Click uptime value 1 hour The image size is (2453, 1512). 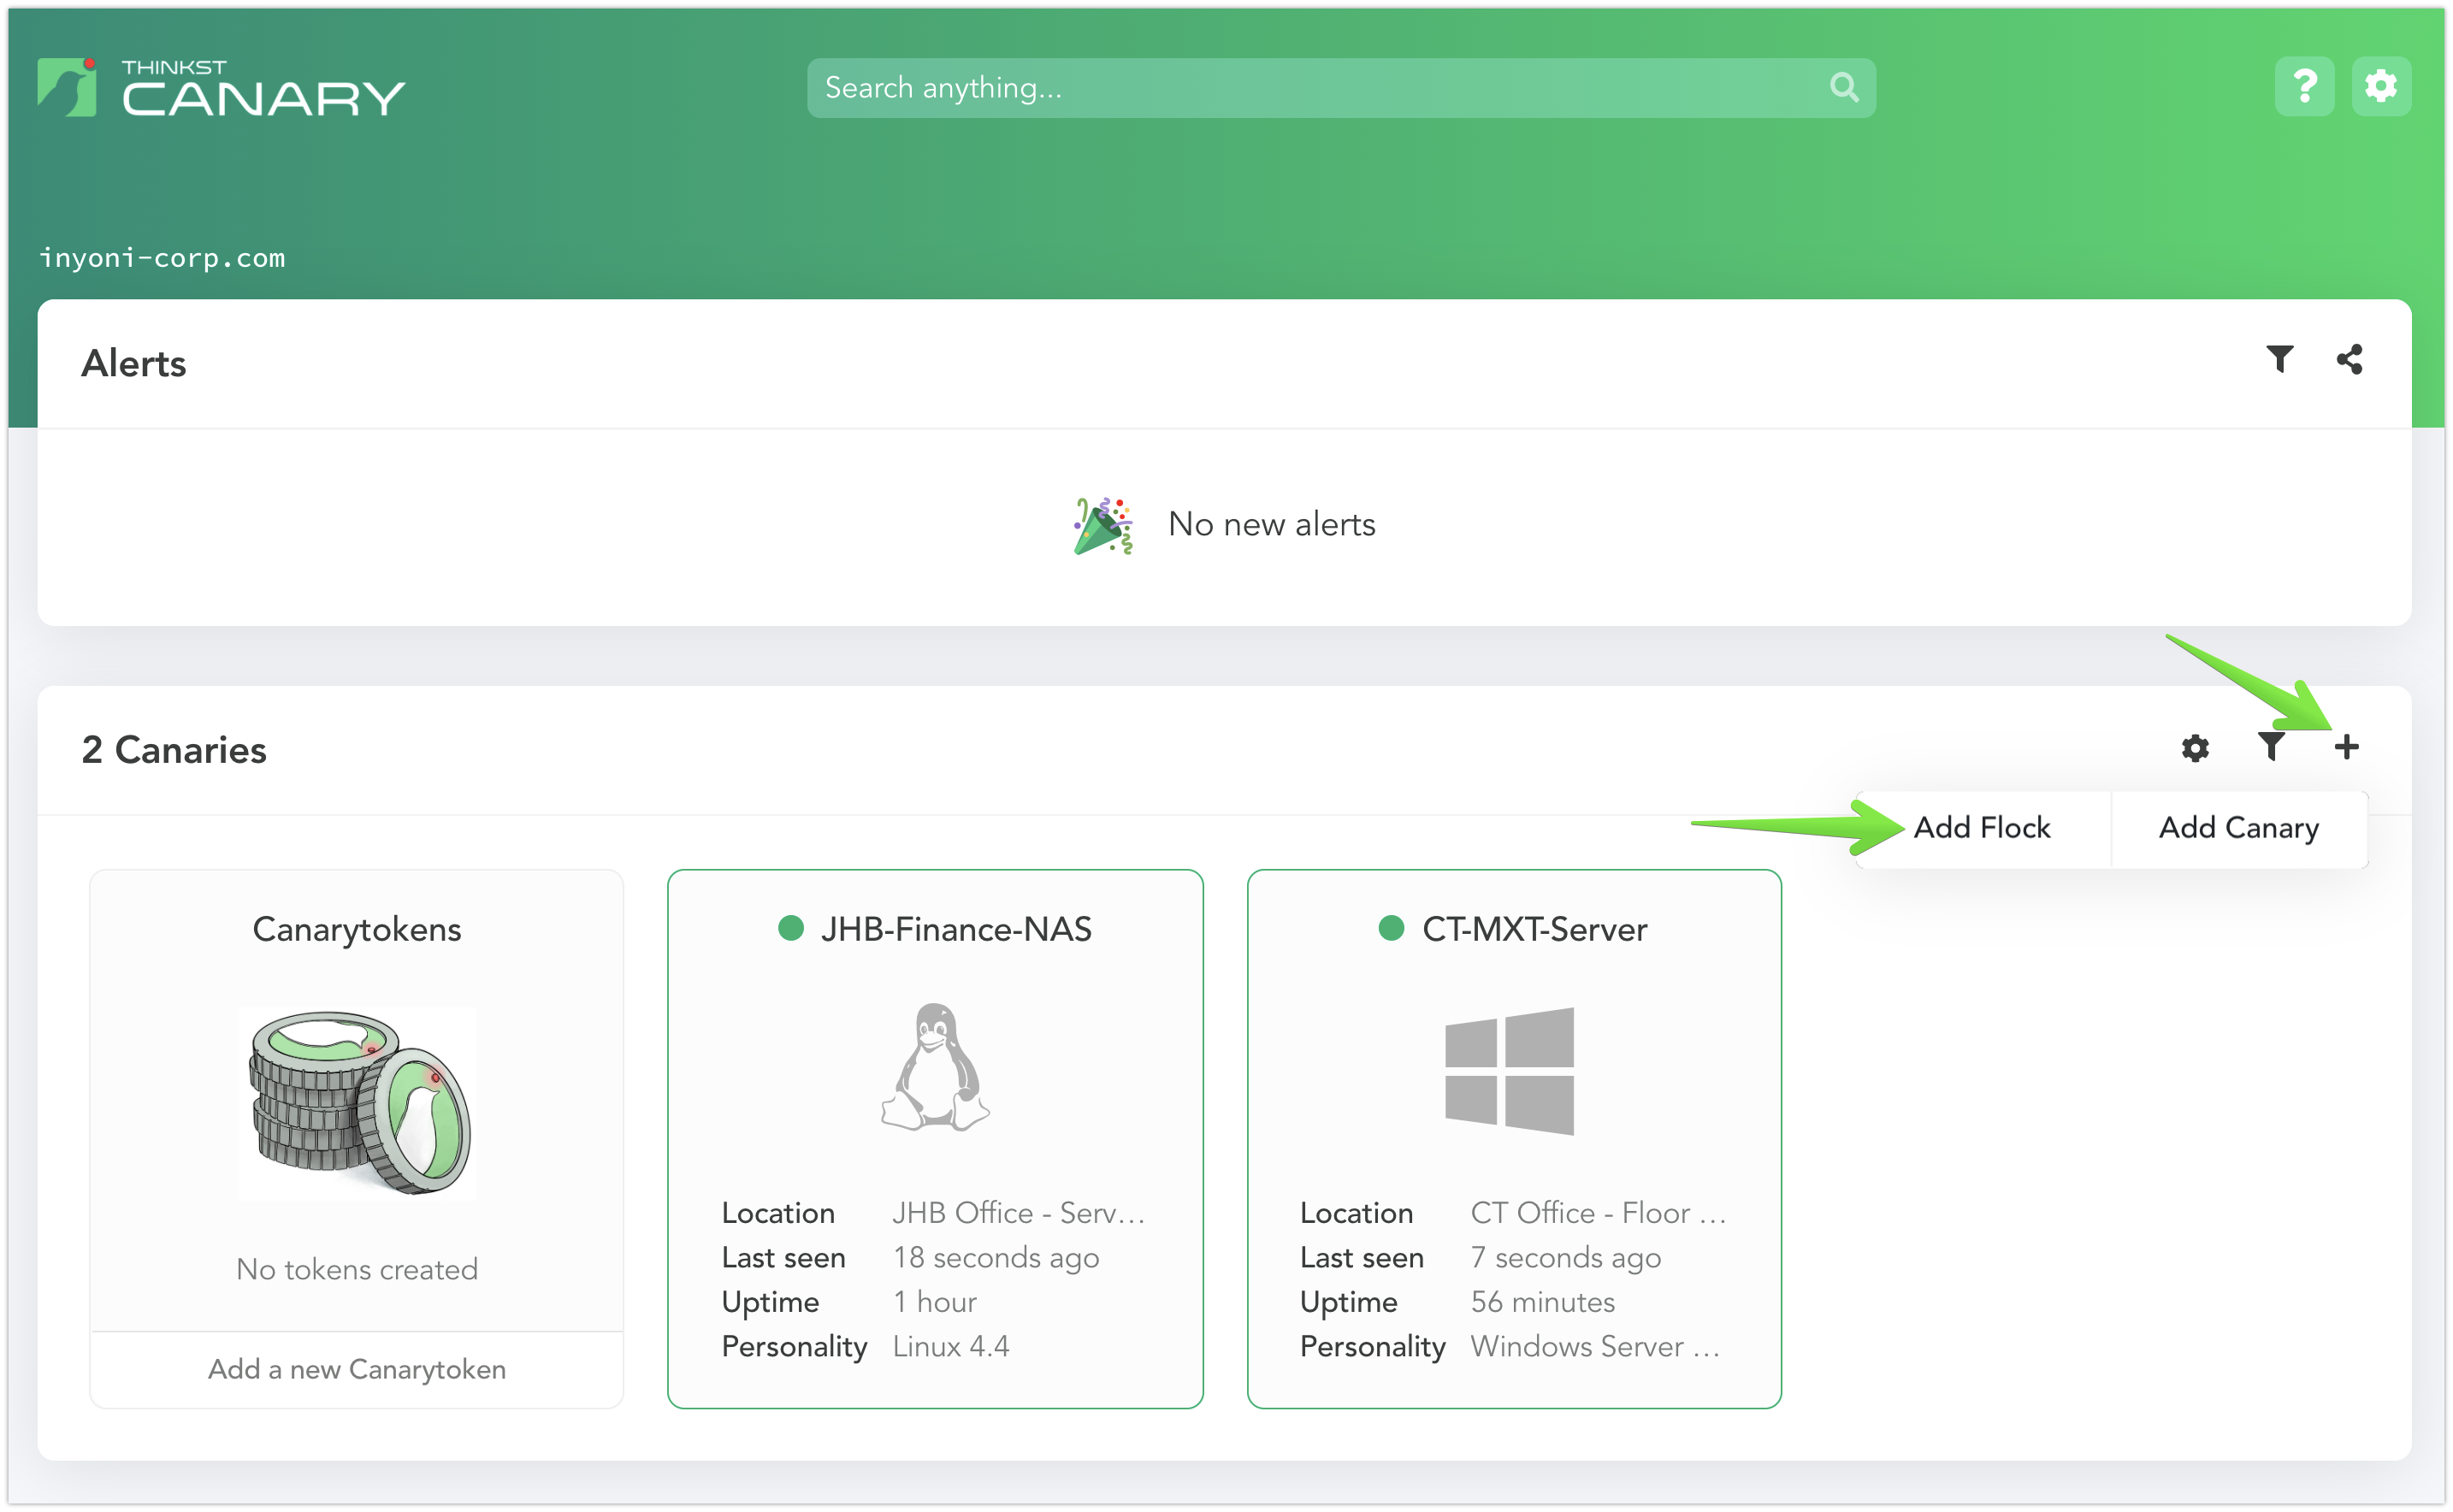[935, 1302]
